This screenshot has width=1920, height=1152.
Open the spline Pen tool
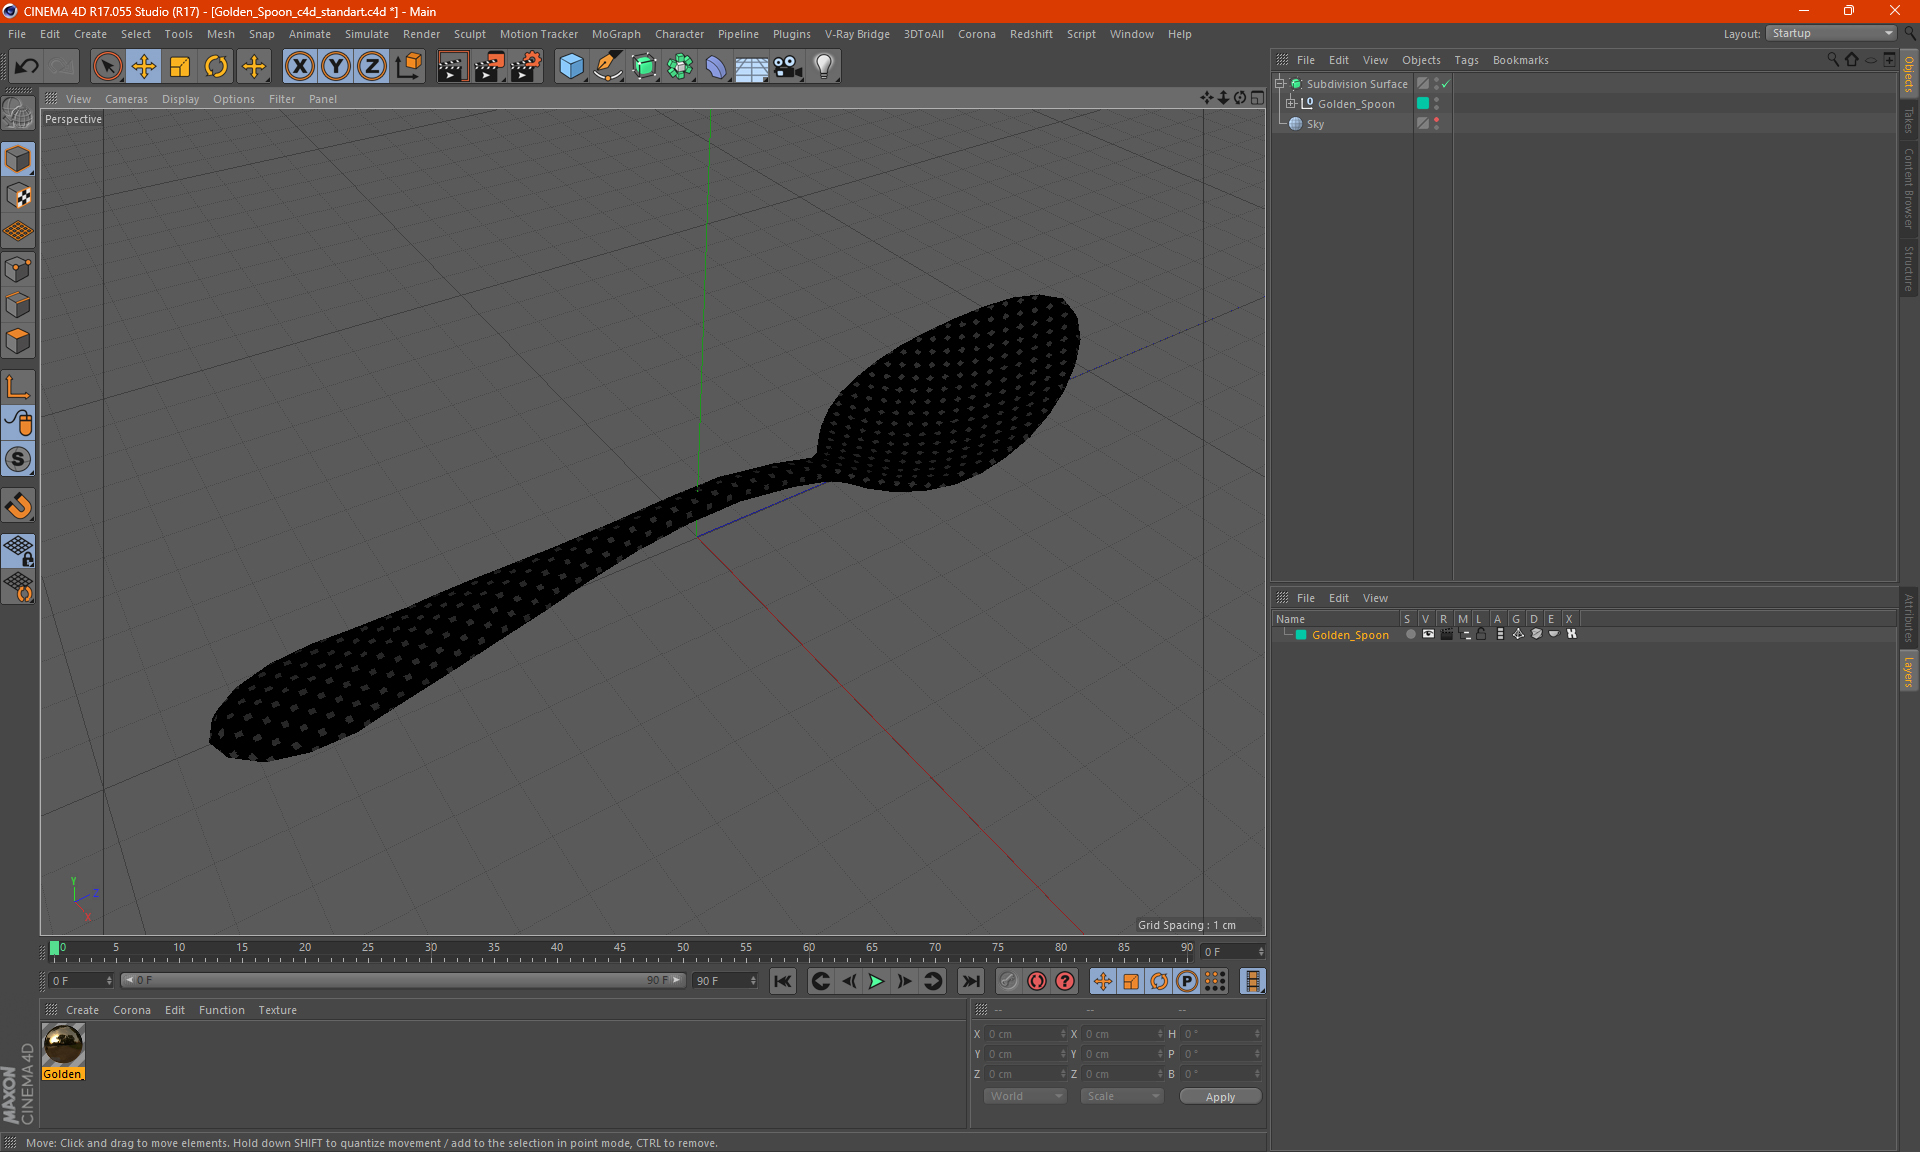(607, 67)
